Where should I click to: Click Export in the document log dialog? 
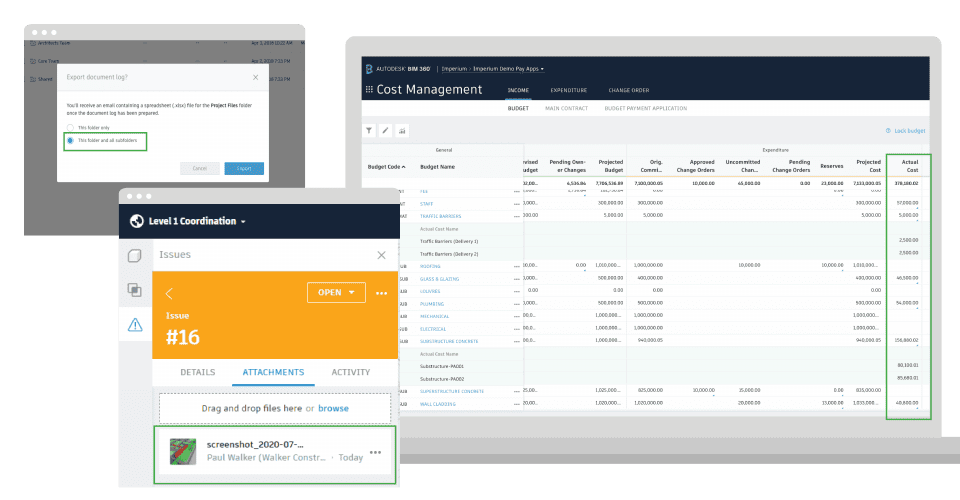pyautogui.click(x=244, y=168)
